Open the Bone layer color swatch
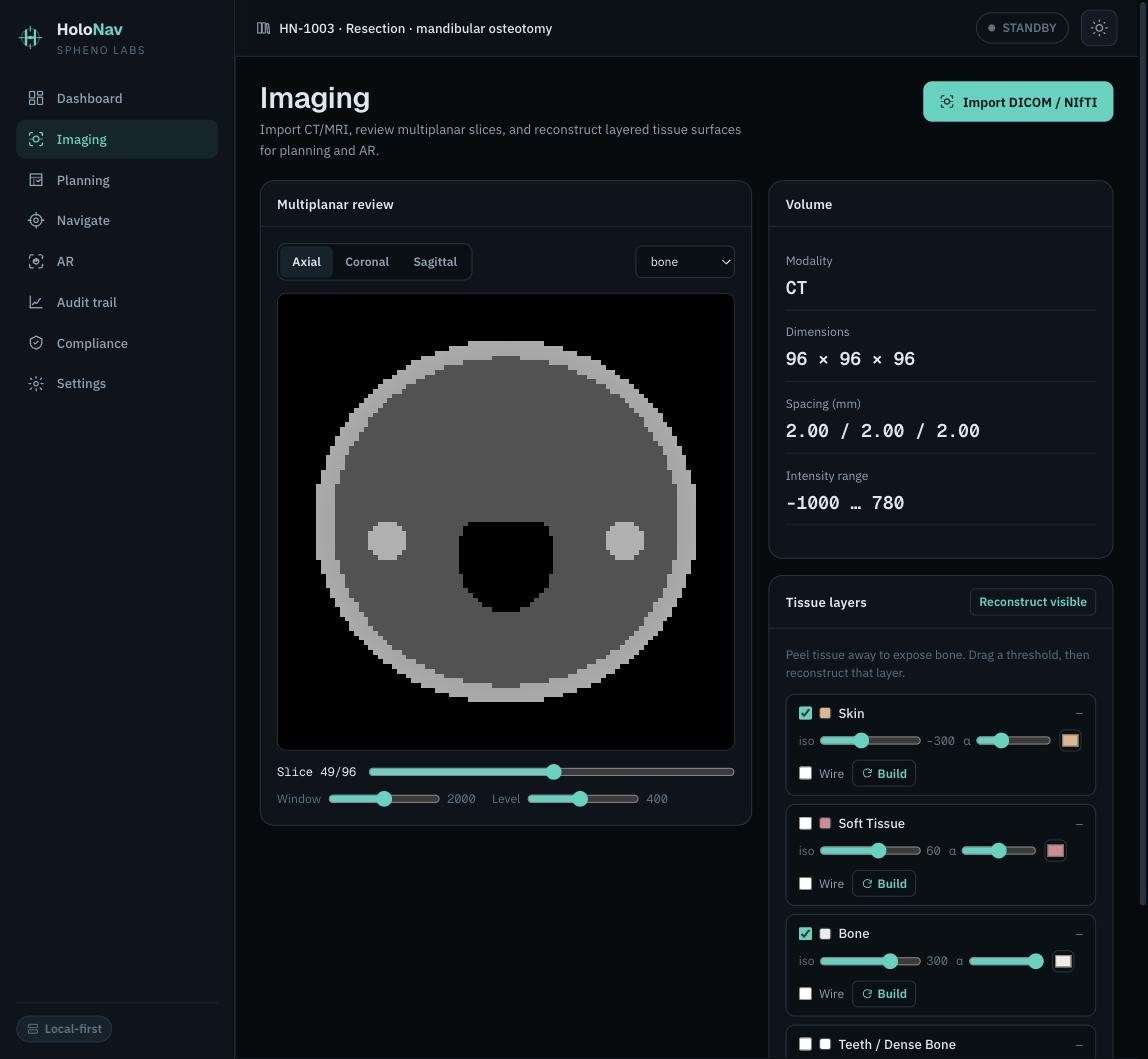 pyautogui.click(x=1062, y=961)
